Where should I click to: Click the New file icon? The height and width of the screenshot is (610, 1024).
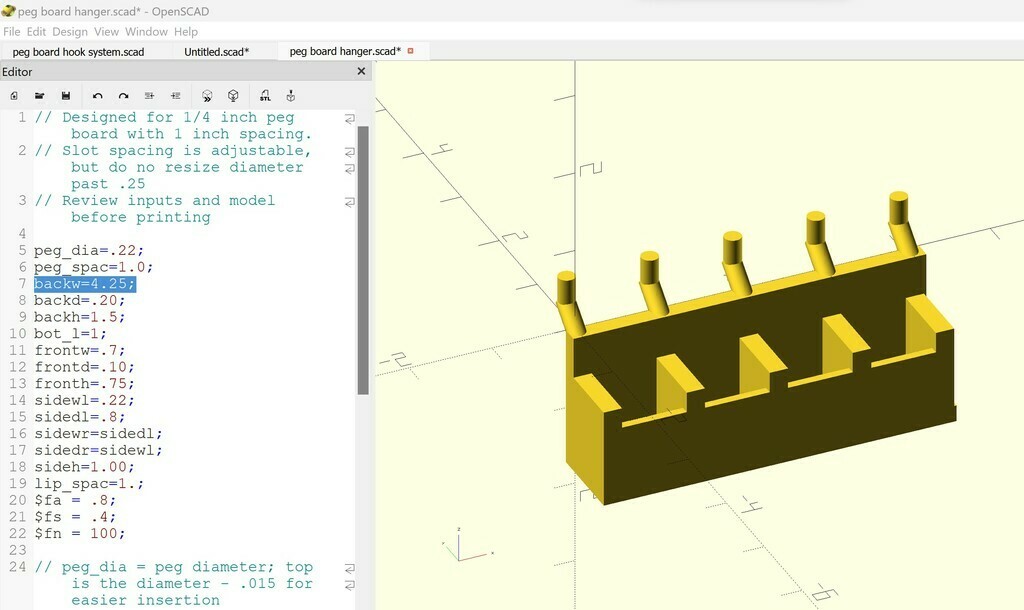click(x=14, y=96)
